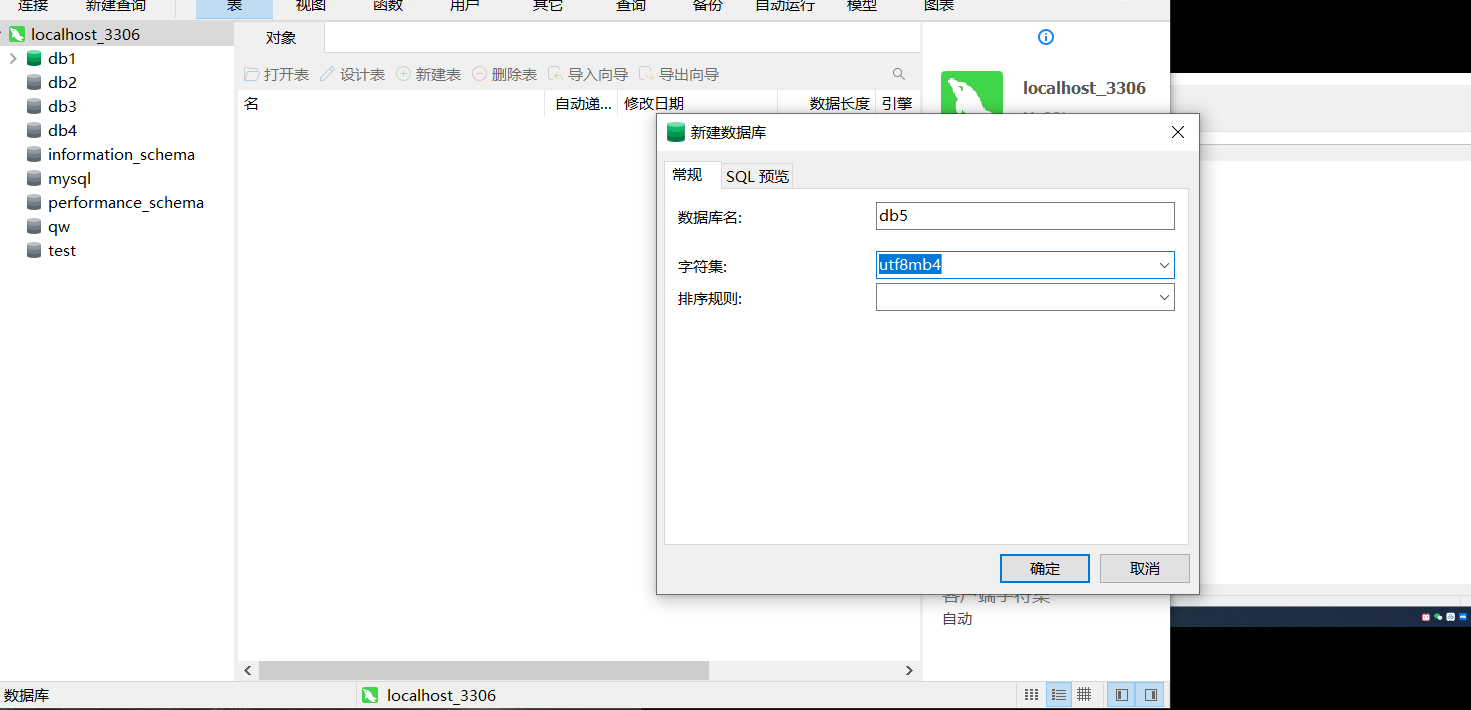Collapse the localhost_3306 connection node

point(3,34)
